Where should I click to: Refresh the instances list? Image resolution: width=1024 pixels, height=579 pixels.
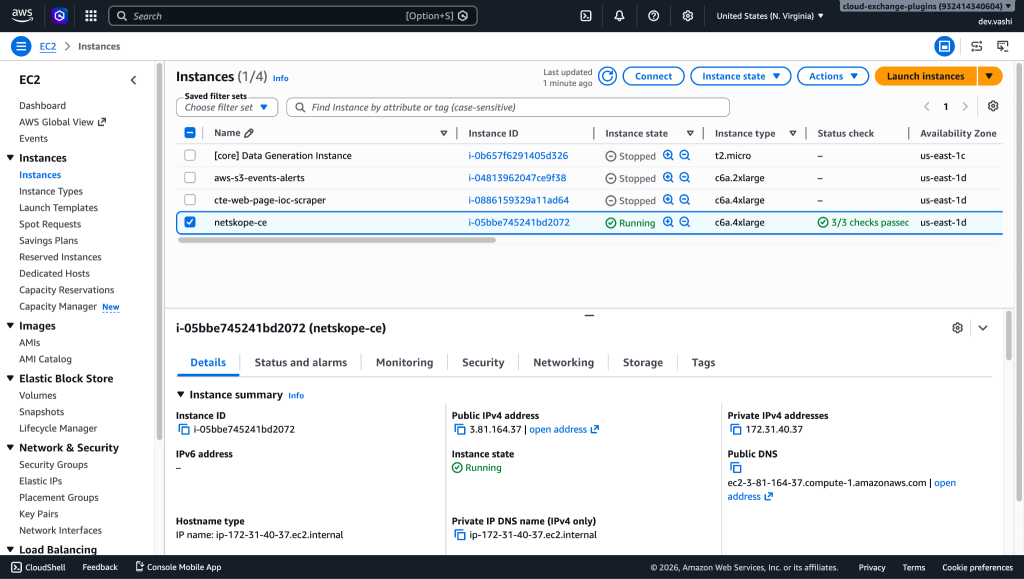607,76
